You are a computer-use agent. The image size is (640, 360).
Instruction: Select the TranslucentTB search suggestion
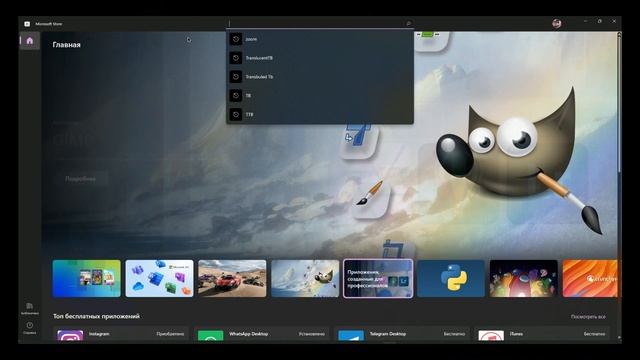(320, 58)
